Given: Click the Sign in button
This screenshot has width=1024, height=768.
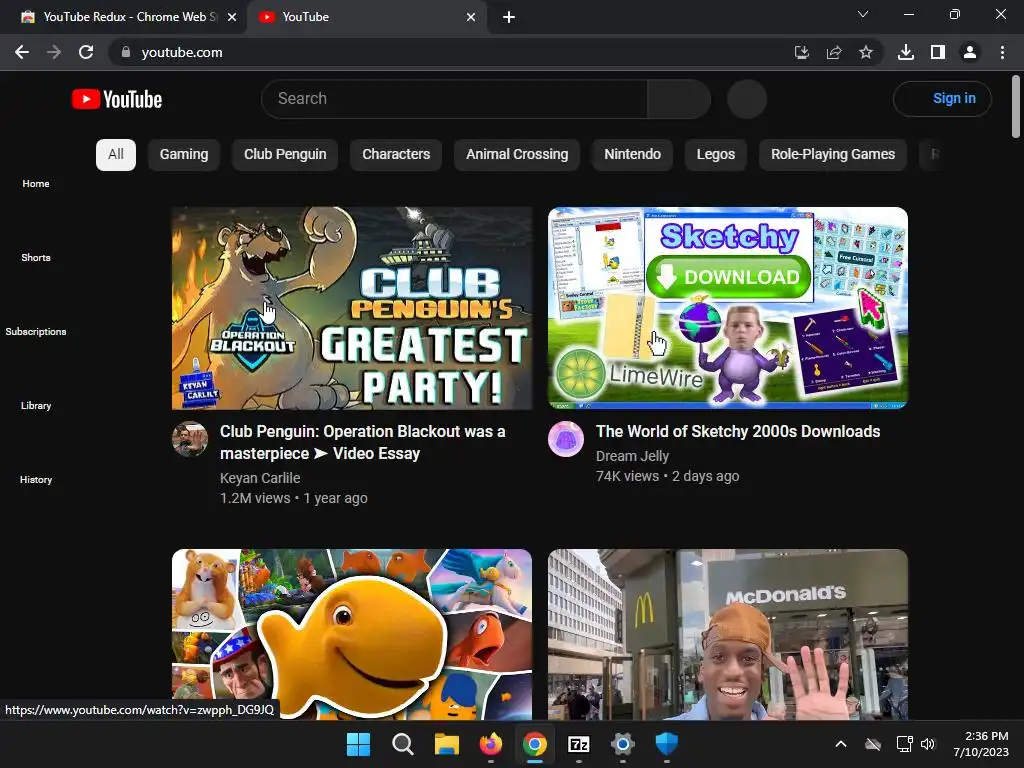Looking at the screenshot, I should pos(942,99).
